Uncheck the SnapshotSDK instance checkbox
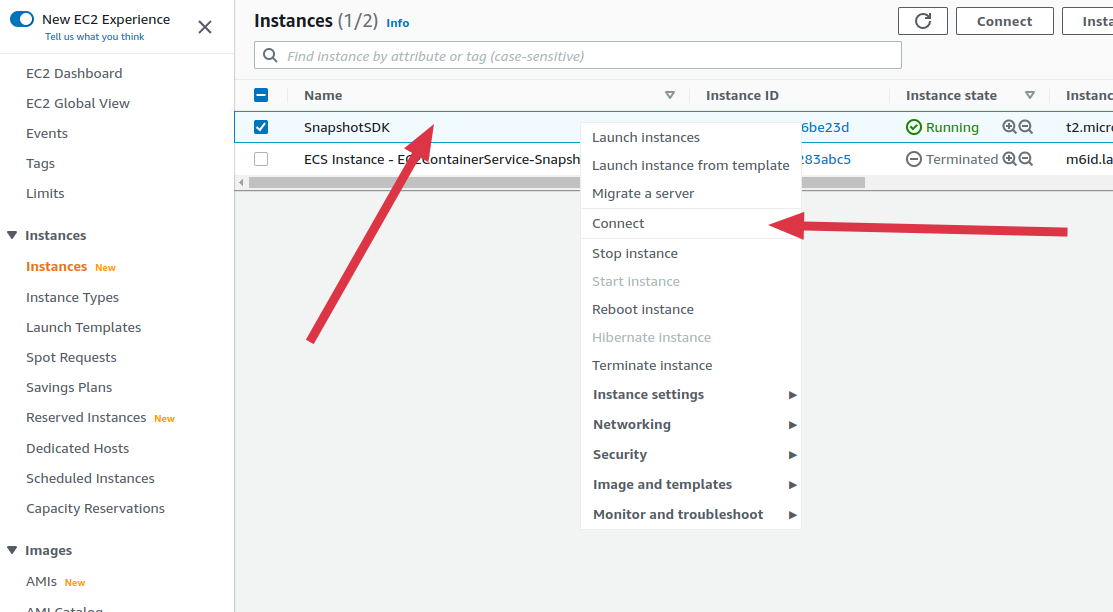 tap(261, 127)
